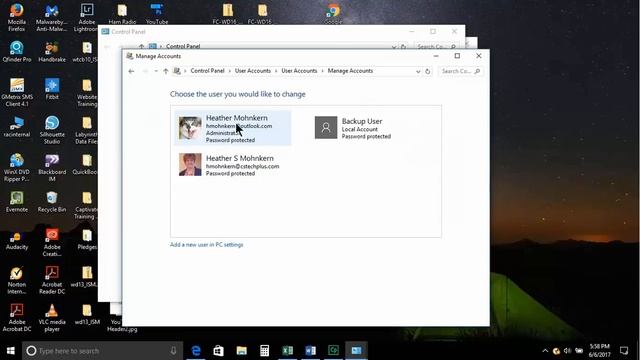Launch Audacity desktop shortcut
The image size is (640, 360).
point(17,240)
